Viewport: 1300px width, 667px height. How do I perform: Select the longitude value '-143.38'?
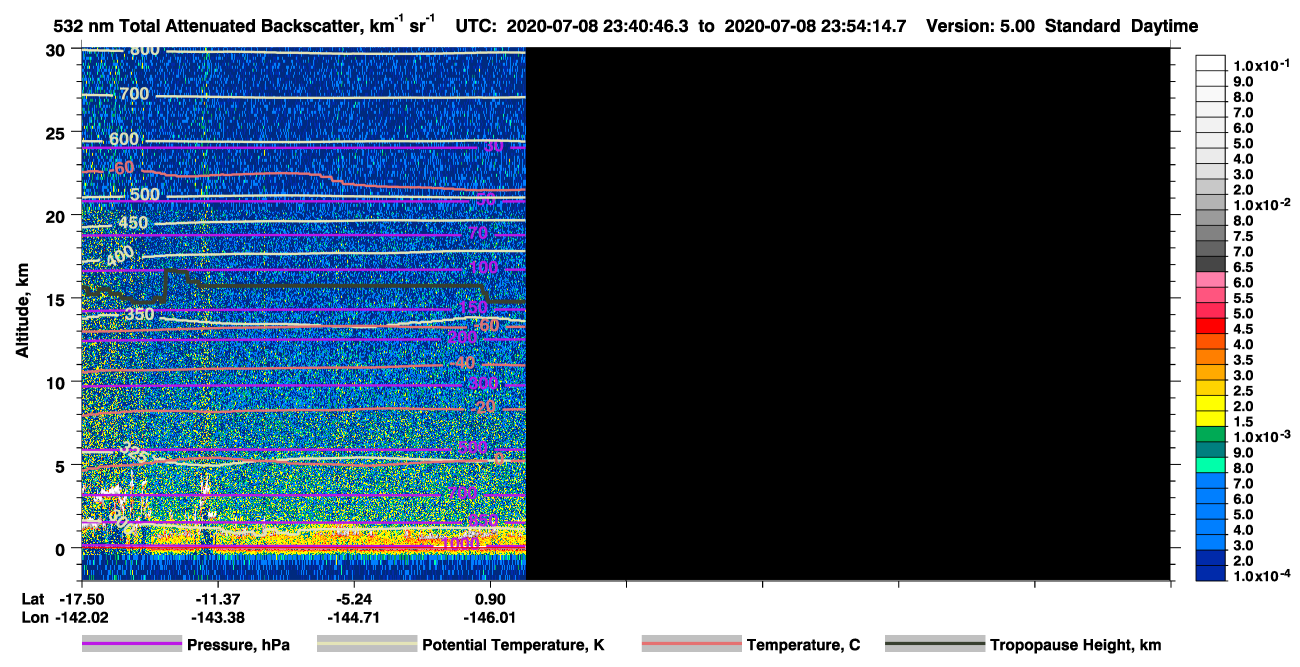click(218, 617)
